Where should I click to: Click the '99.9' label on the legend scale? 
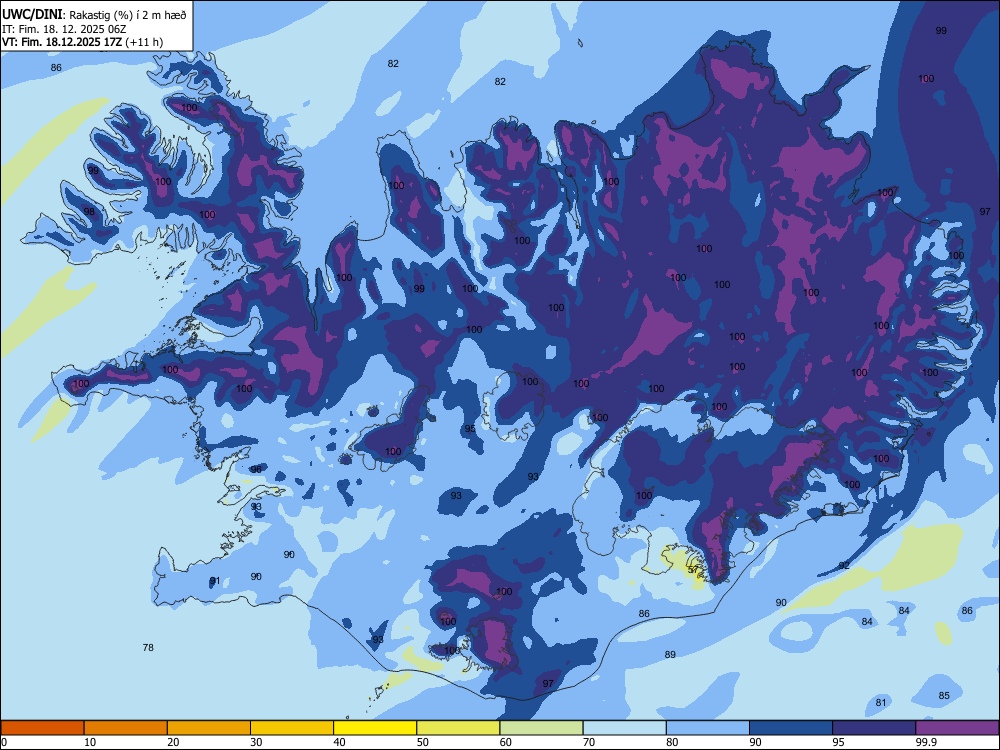(926, 742)
